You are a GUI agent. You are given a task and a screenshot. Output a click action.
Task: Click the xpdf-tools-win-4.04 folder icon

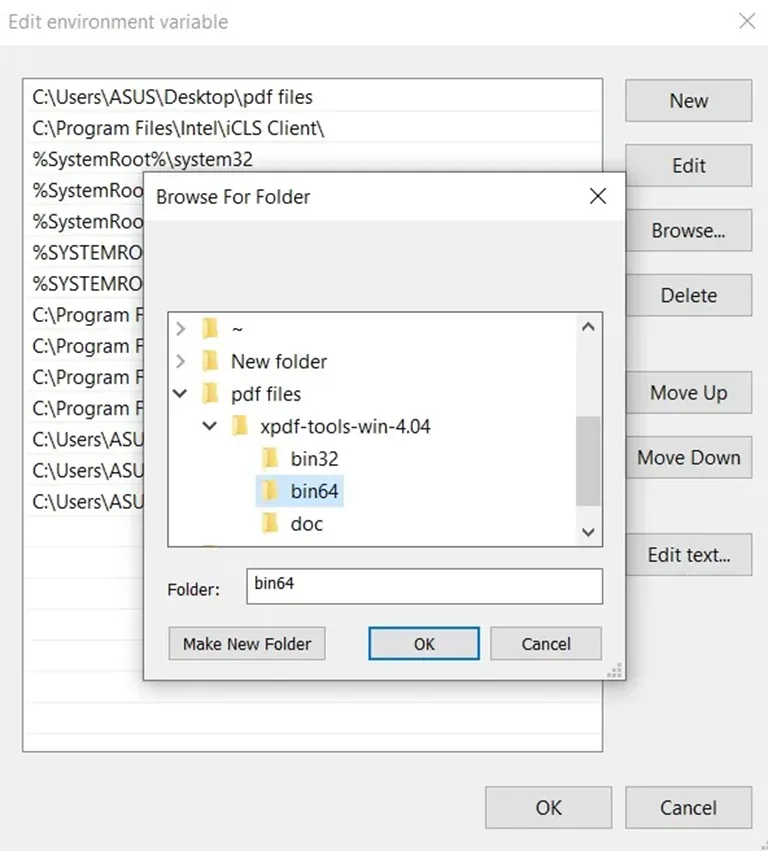(239, 426)
